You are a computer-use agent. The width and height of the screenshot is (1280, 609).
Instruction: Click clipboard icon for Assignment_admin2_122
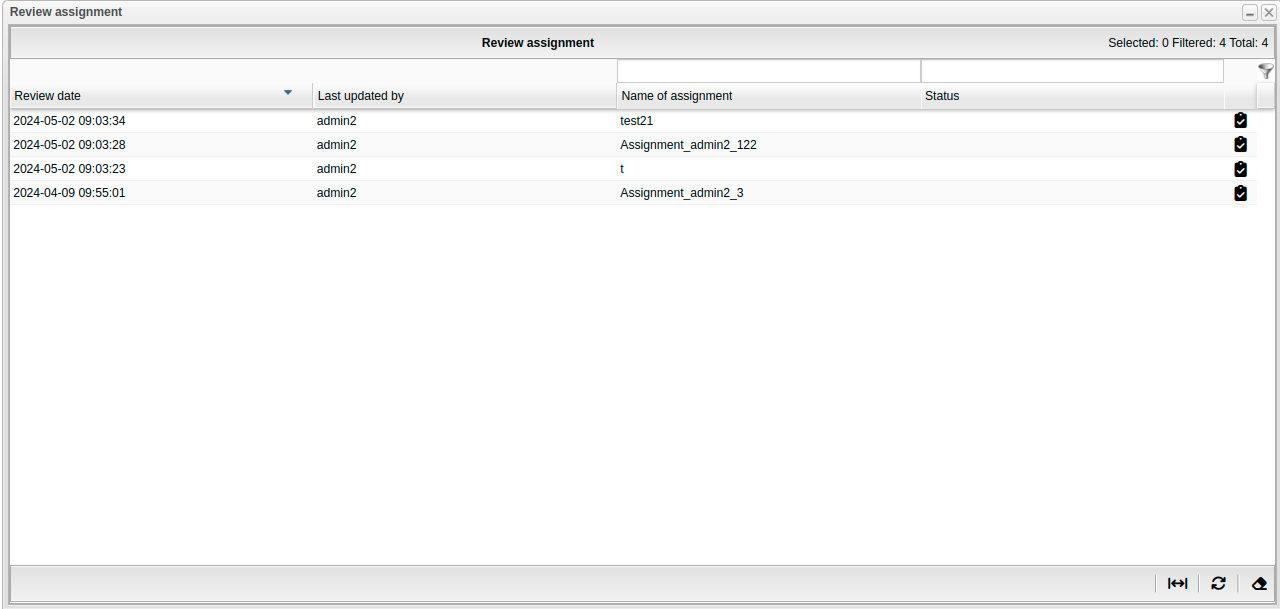(1240, 145)
